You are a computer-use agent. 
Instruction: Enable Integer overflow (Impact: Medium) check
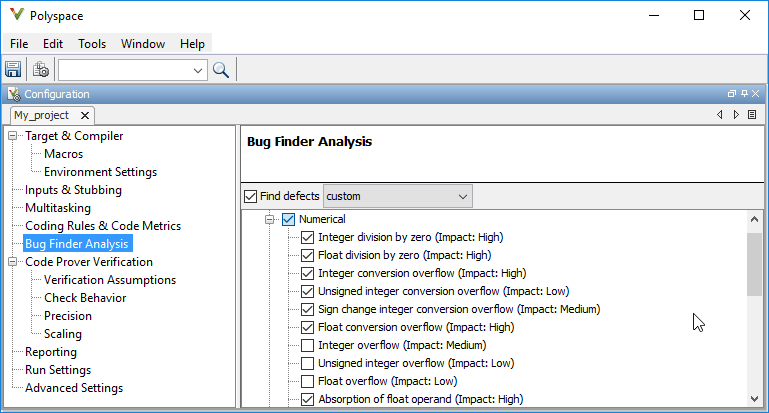308,345
